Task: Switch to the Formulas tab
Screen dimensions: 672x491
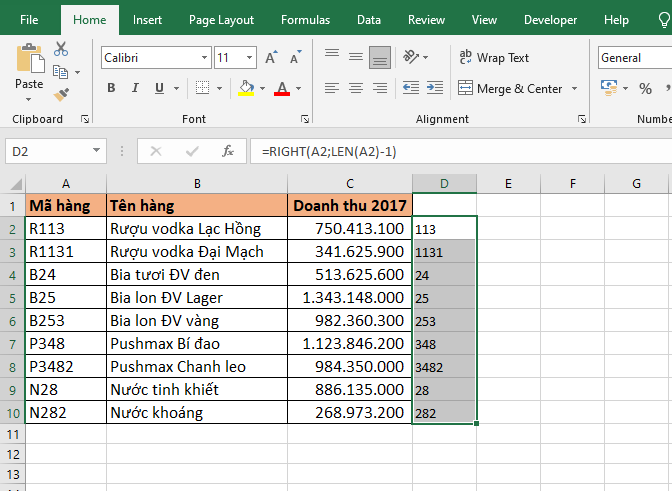Action: point(305,20)
